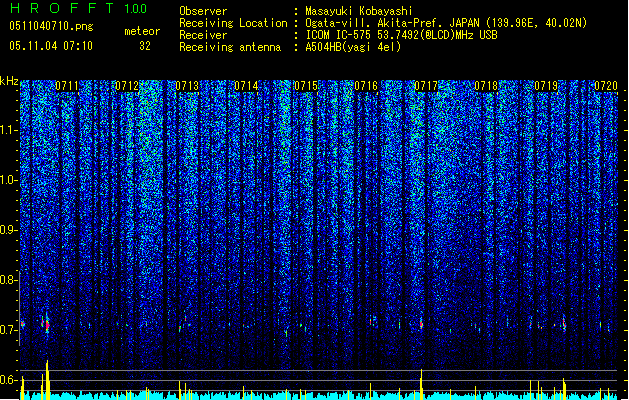
Task: Click the 0715 time marker
Action: (x=306, y=86)
